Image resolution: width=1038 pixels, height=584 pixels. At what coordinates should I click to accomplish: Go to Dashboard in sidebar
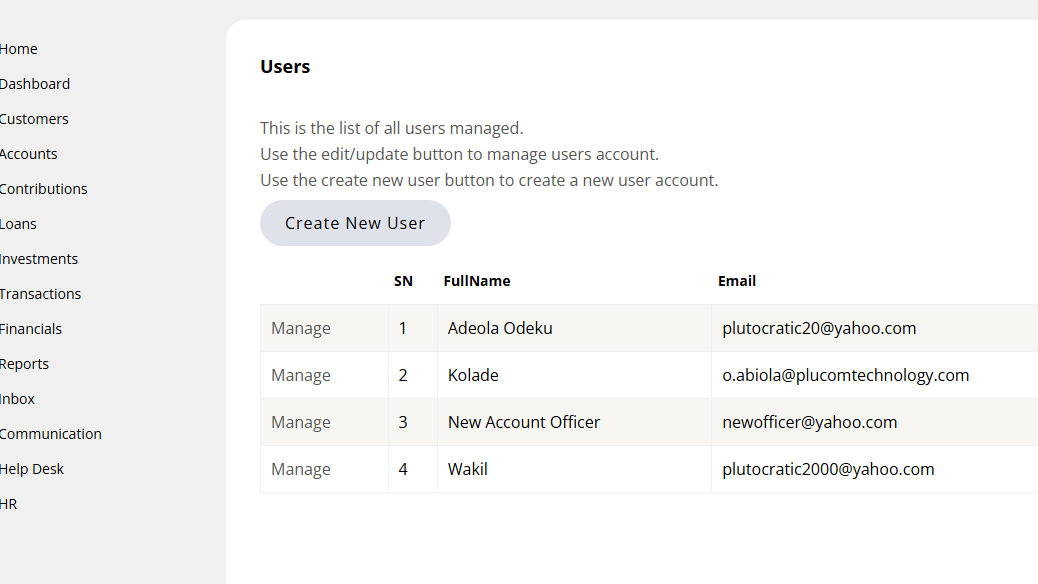35,84
